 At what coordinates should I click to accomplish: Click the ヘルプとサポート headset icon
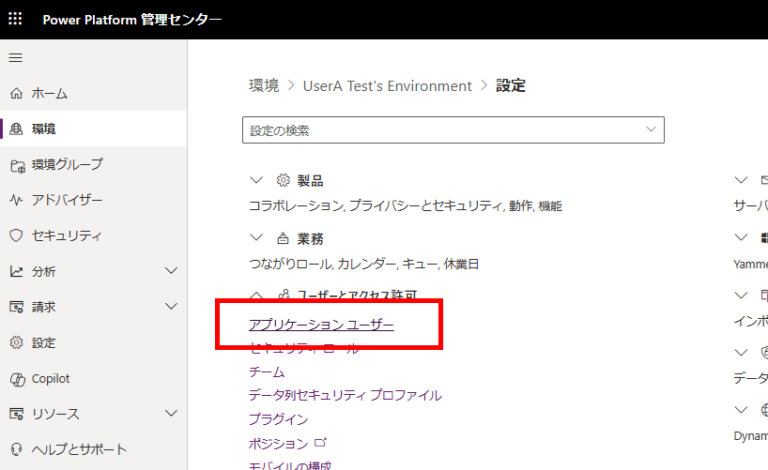click(16, 449)
